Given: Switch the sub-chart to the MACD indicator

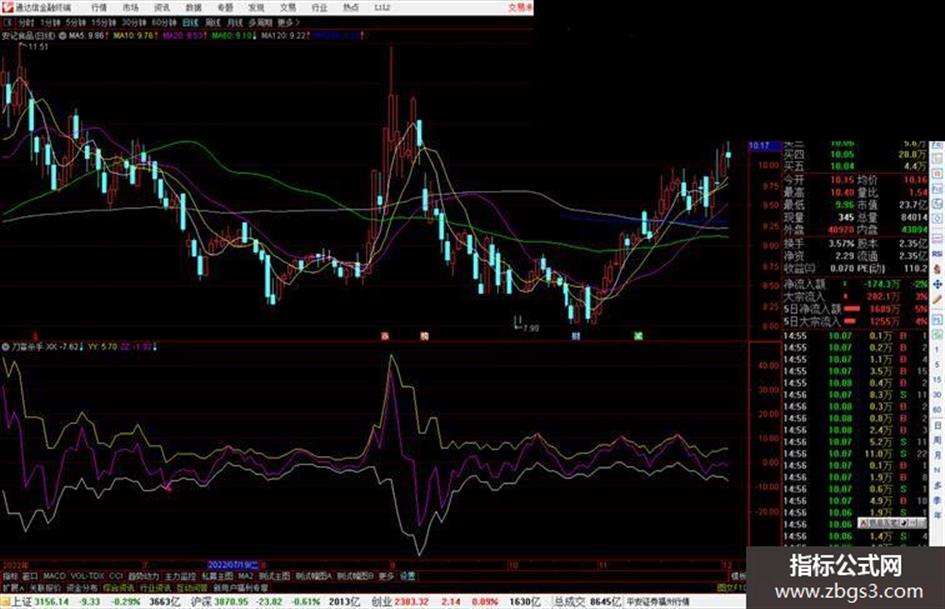Looking at the screenshot, I should (x=54, y=576).
